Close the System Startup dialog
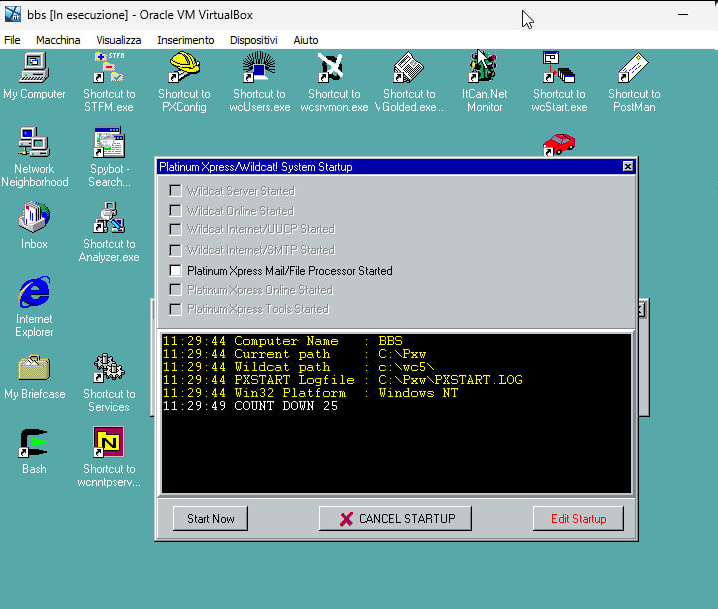The width and height of the screenshot is (718, 609). click(627, 167)
